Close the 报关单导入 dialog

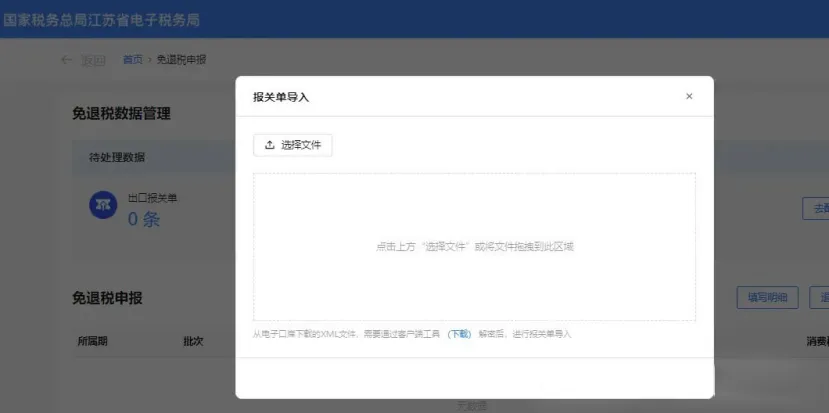[689, 96]
